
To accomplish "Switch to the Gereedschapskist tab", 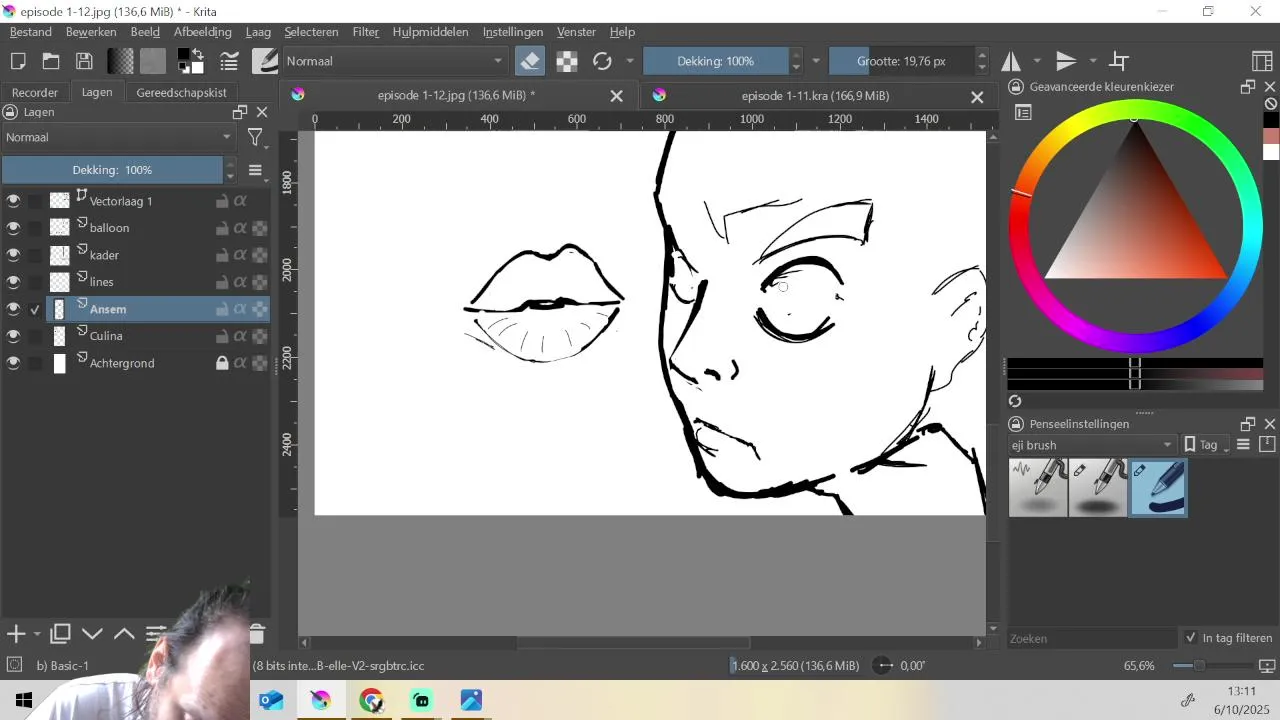I will (x=181, y=92).
